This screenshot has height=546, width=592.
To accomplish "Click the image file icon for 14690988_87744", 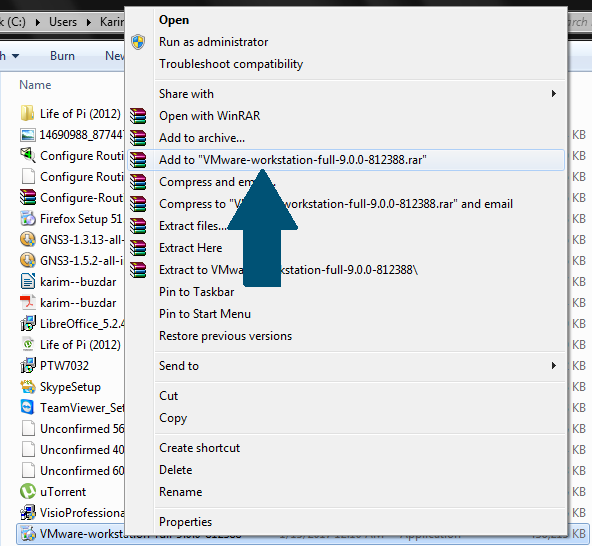I will (28, 134).
